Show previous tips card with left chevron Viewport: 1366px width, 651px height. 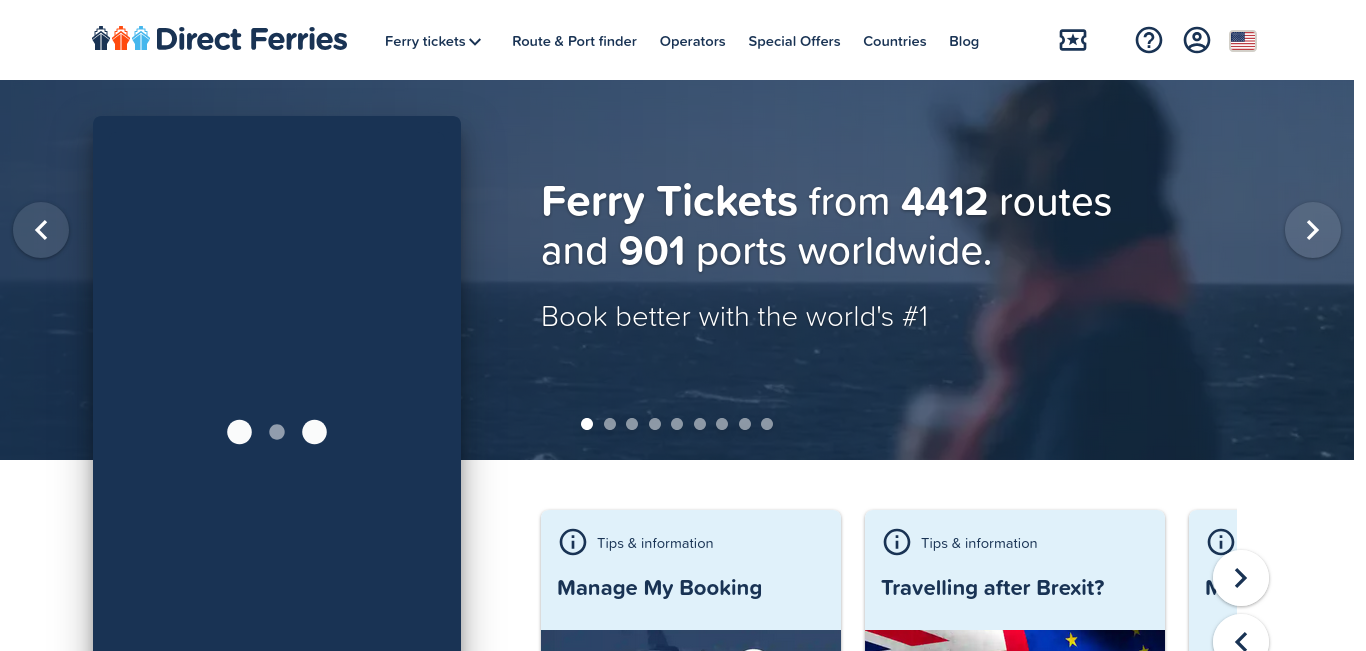(x=1241, y=639)
